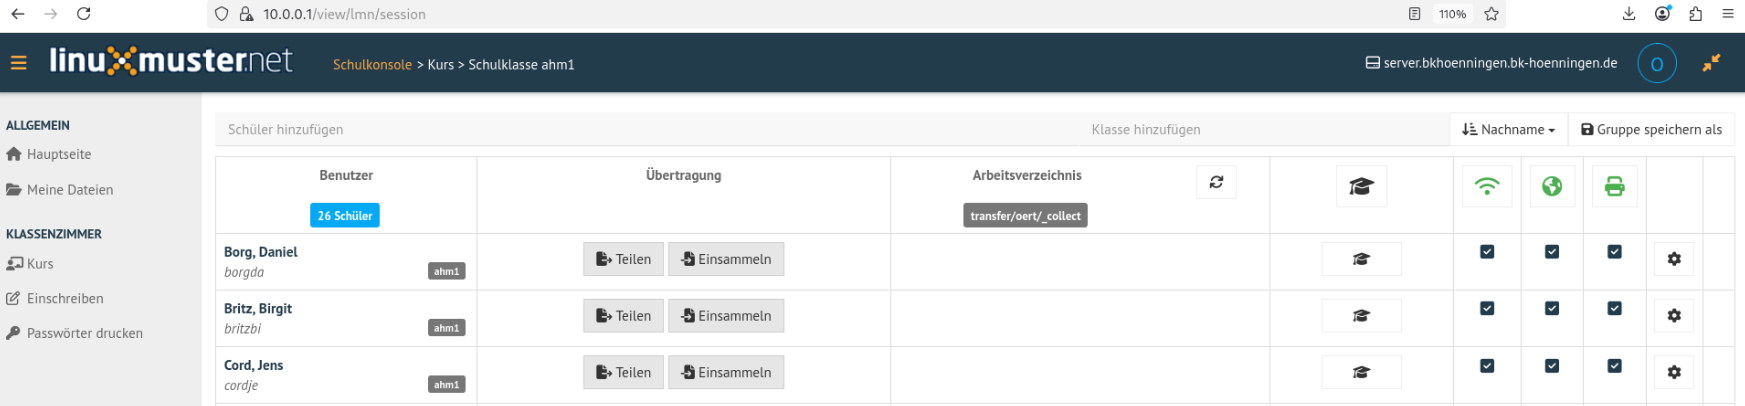The image size is (1745, 406).
Task: Toggle internet globe icon for all students
Action: click(x=1552, y=186)
